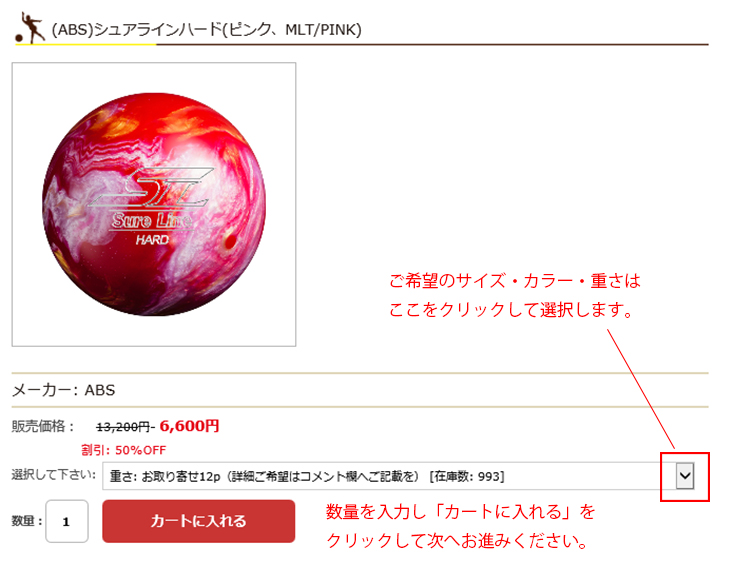This screenshot has width=735, height=565.
Task: Click the product title (ABS)シュアラインハード
Action: (x=206, y=30)
